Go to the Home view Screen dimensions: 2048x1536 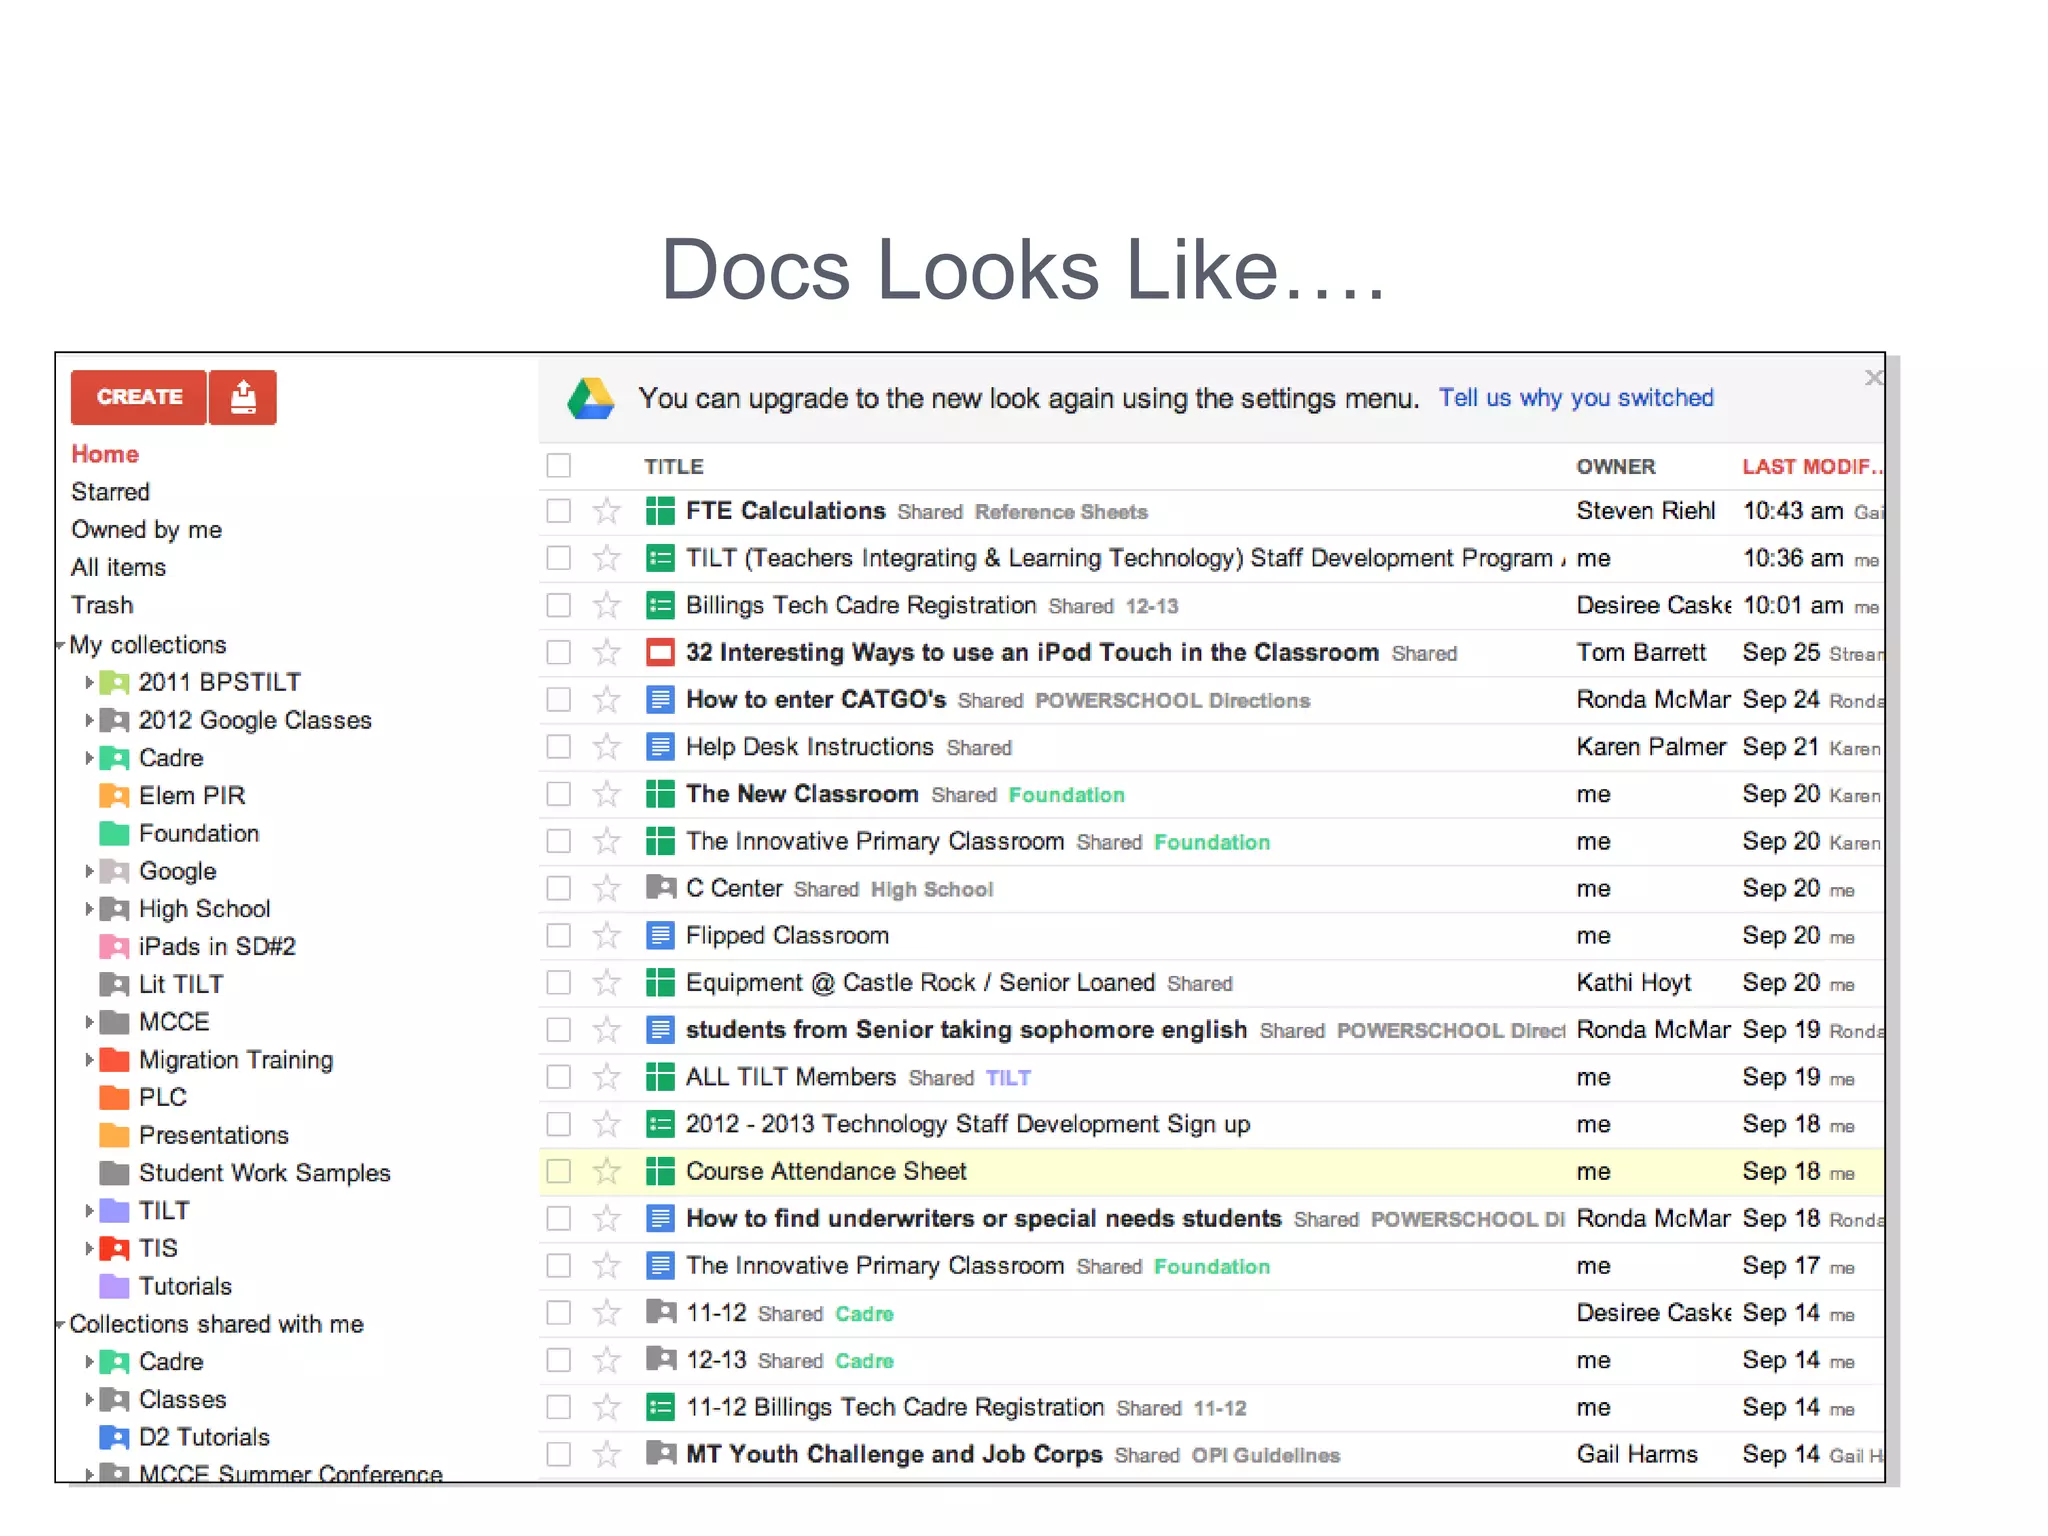pos(105,454)
